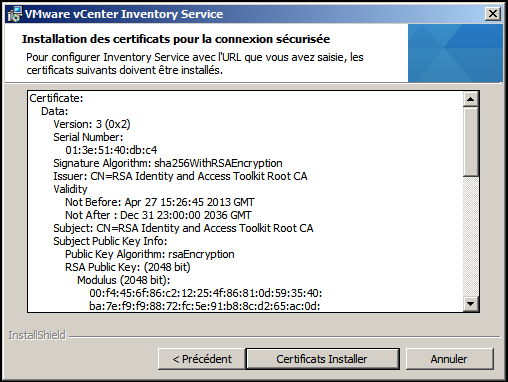Click the 'Pour configurer Inventory Service' description
Screen dimensions: 508x382
(x=195, y=64)
